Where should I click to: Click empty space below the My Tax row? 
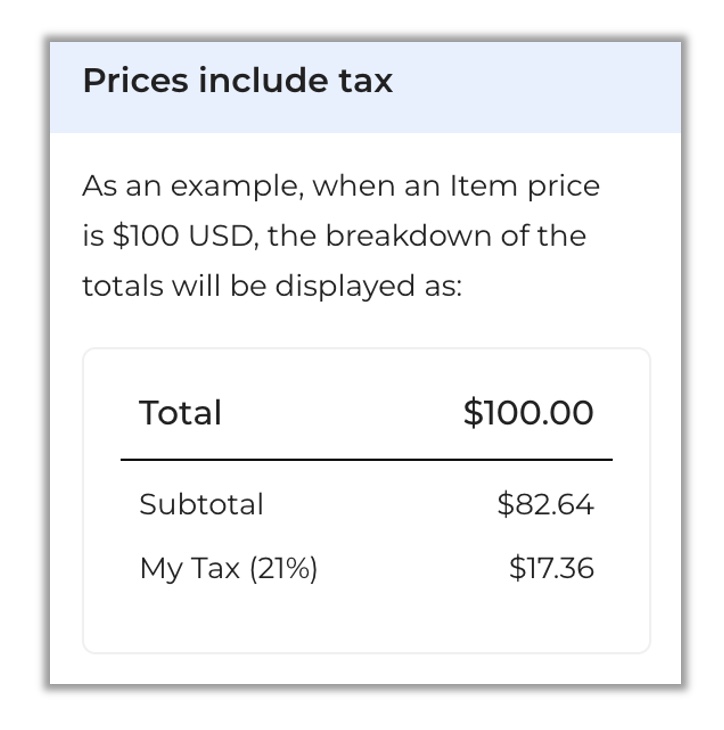(366, 619)
